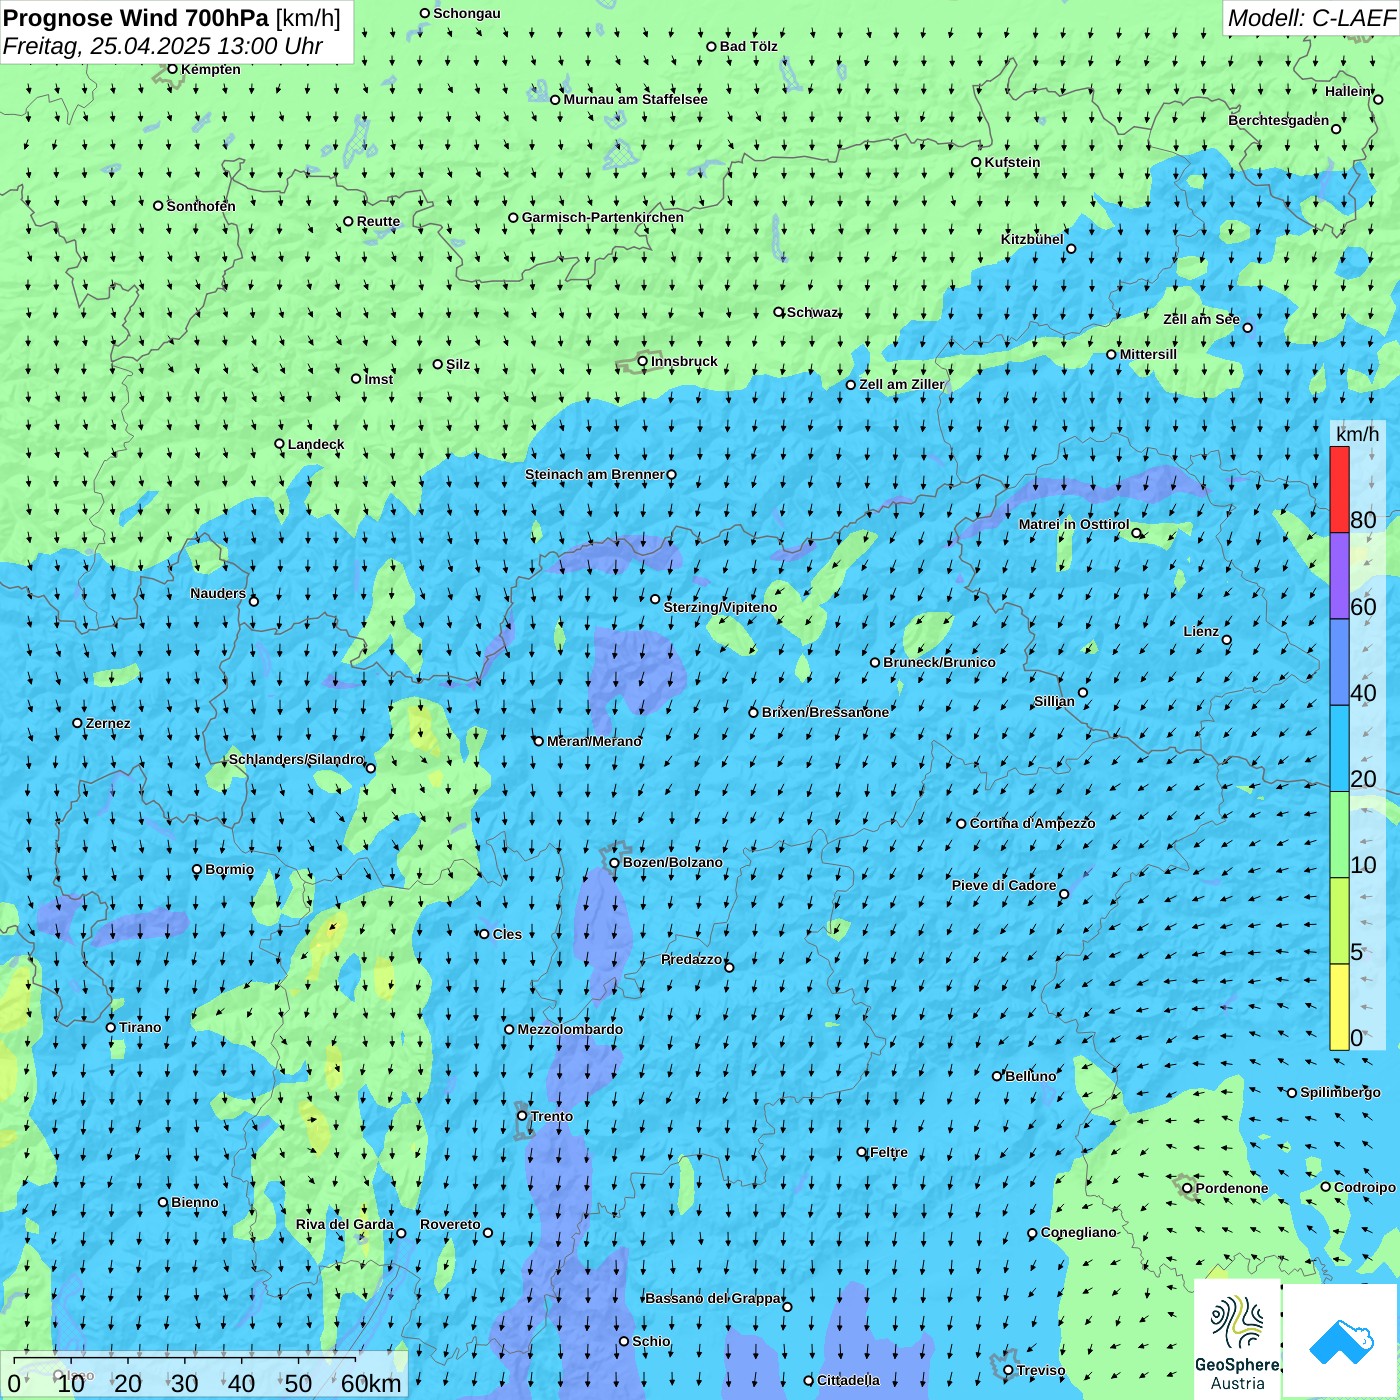The width and height of the screenshot is (1400, 1400).
Task: Click the purple 60 km/h legend color
Action: pyautogui.click(x=1339, y=576)
